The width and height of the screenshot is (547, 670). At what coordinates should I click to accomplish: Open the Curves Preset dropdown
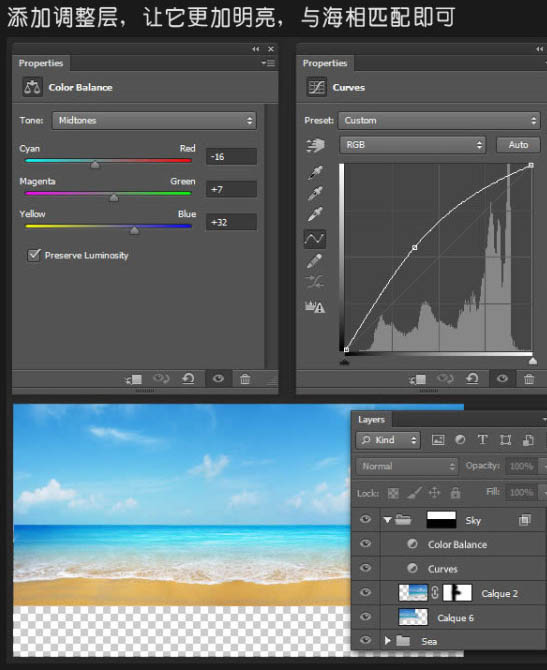coord(439,120)
